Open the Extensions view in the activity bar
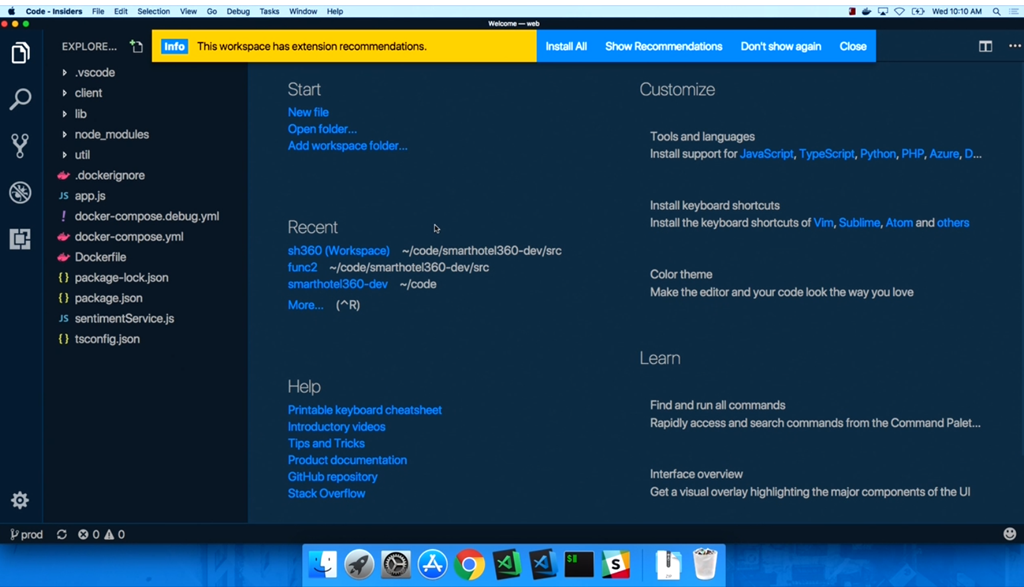The height and width of the screenshot is (587, 1024). pyautogui.click(x=20, y=239)
